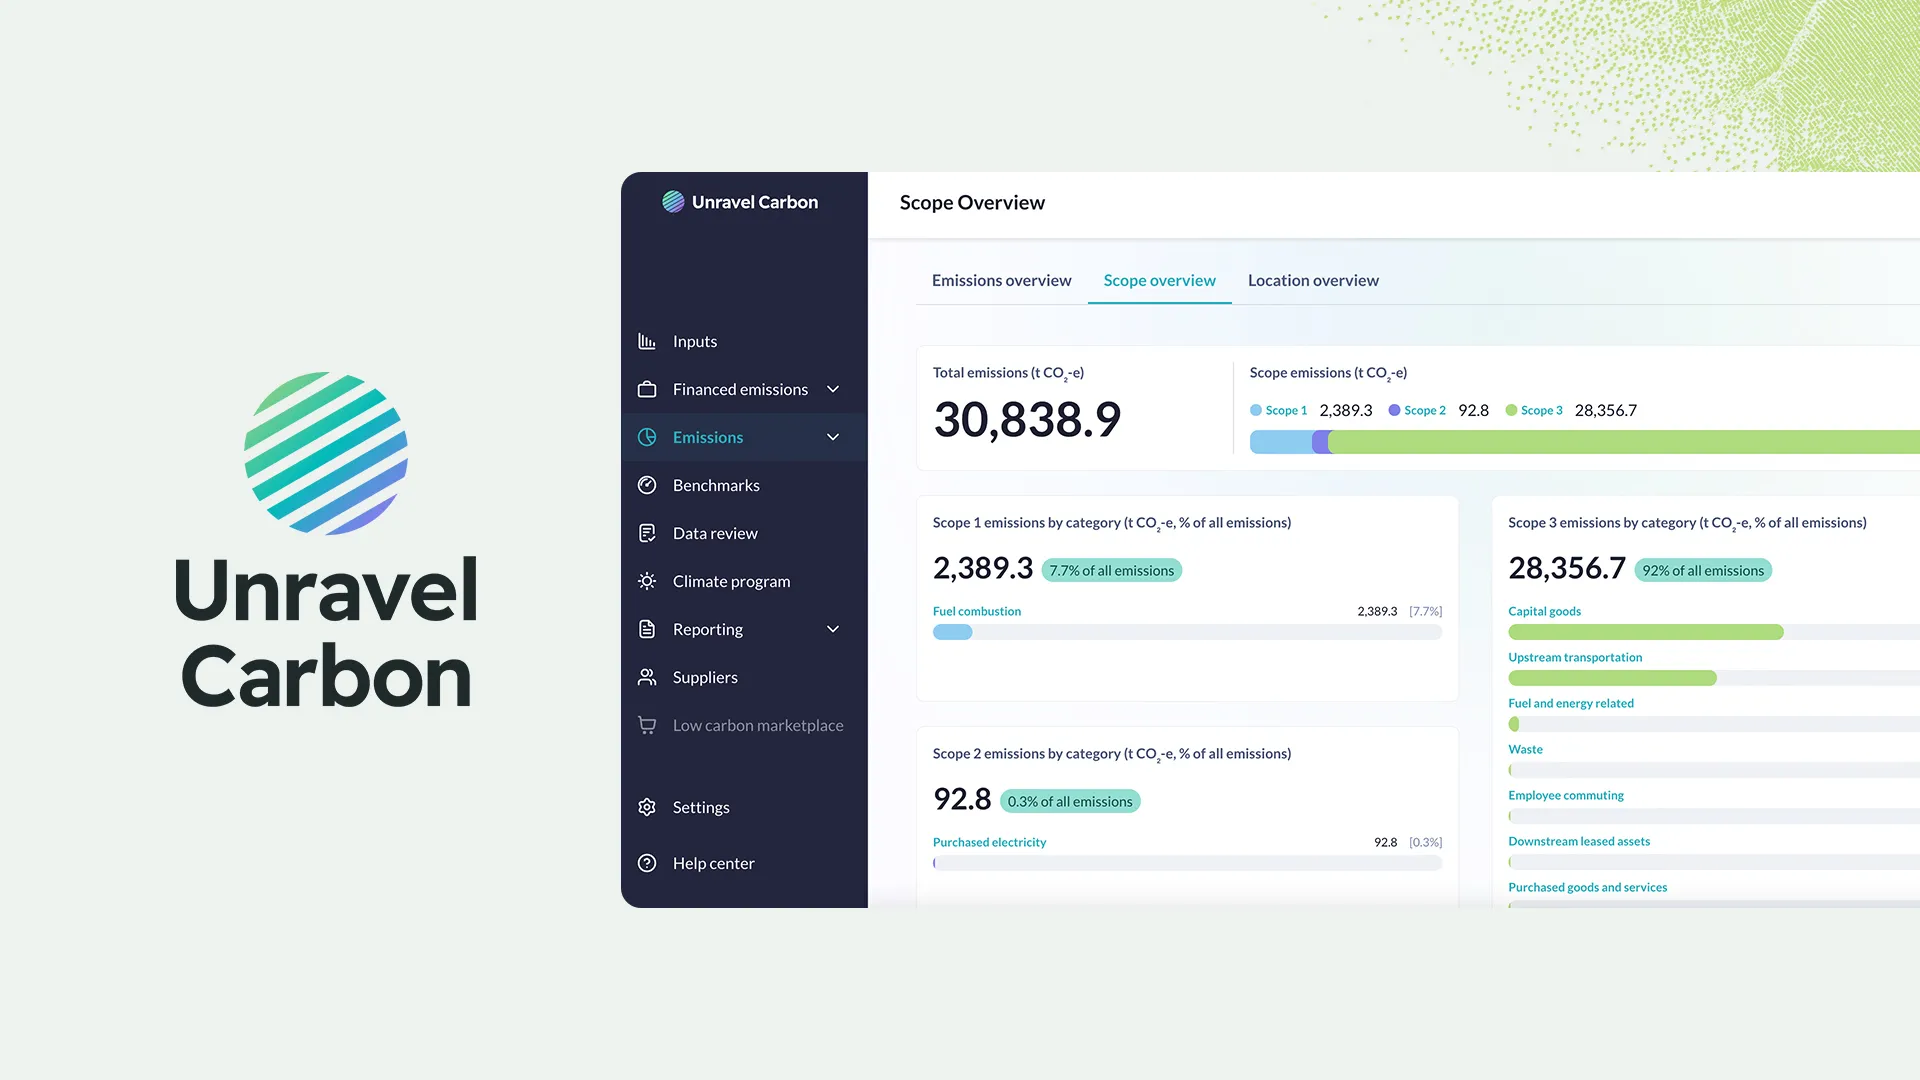Image resolution: width=1920 pixels, height=1080 pixels.
Task: Switch to the Emissions overview tab
Action: (1000, 280)
